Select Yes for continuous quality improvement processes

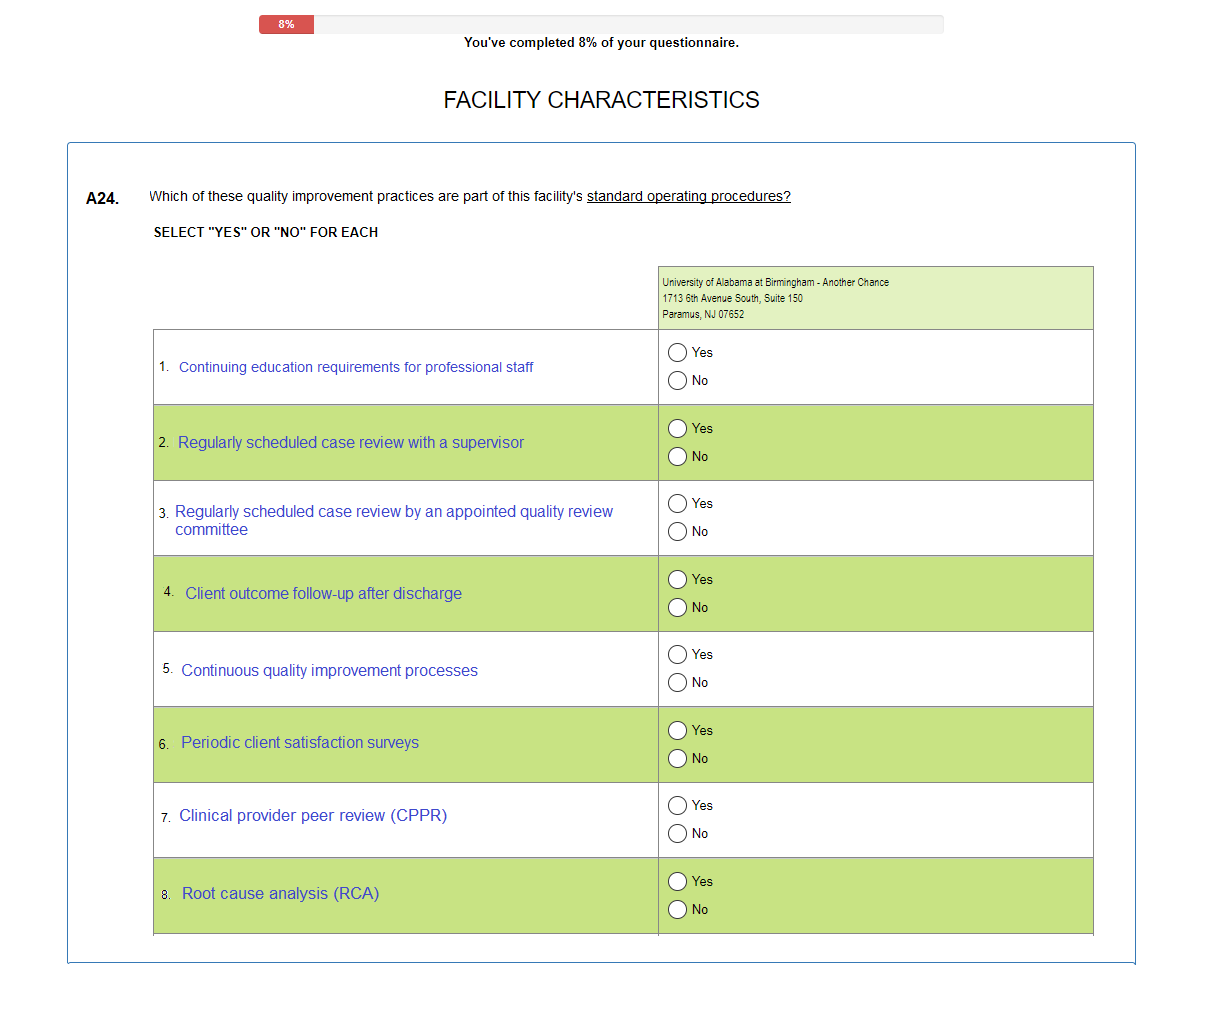coord(677,655)
